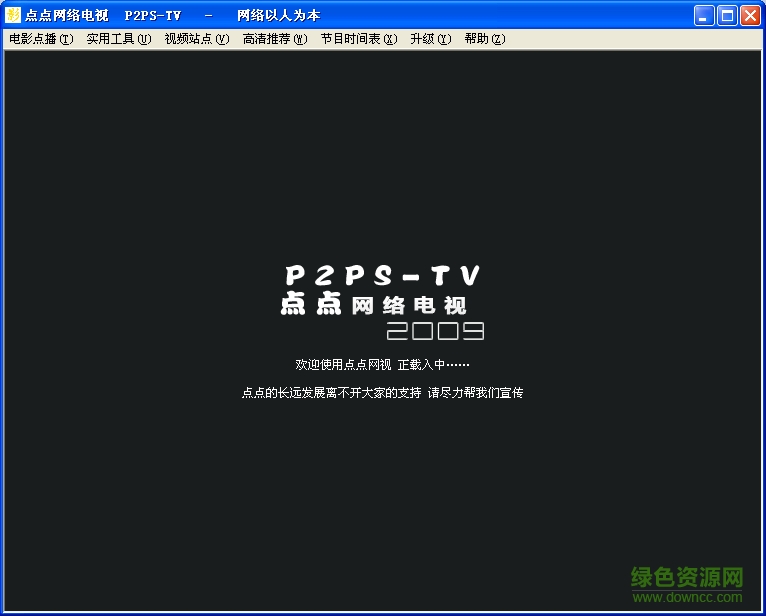
Task: Close the 点点网络电视 window
Action: click(x=750, y=15)
